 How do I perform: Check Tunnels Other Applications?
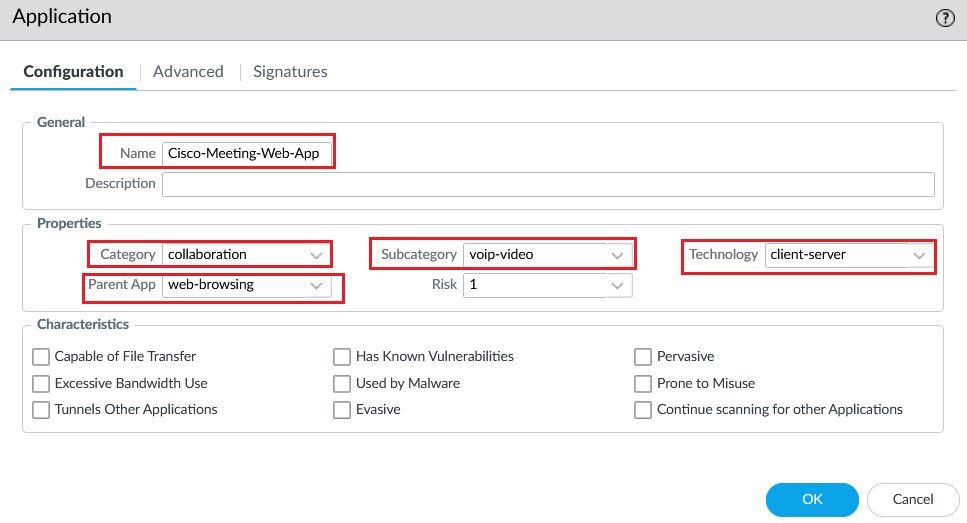(x=41, y=410)
